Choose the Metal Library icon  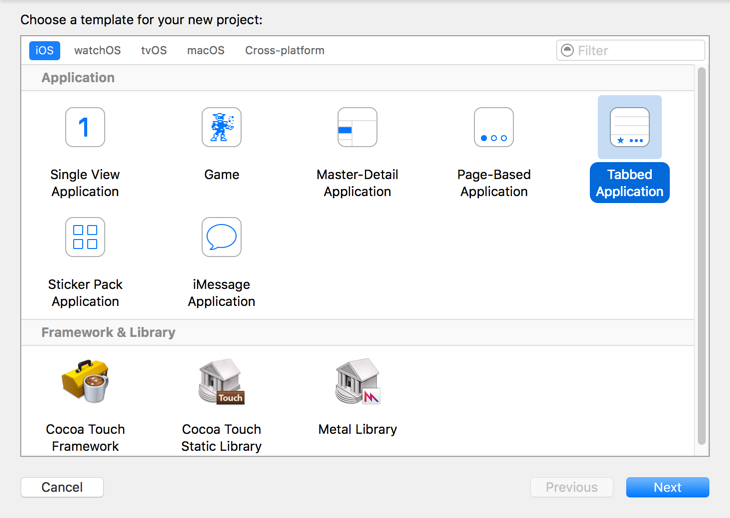click(357, 382)
